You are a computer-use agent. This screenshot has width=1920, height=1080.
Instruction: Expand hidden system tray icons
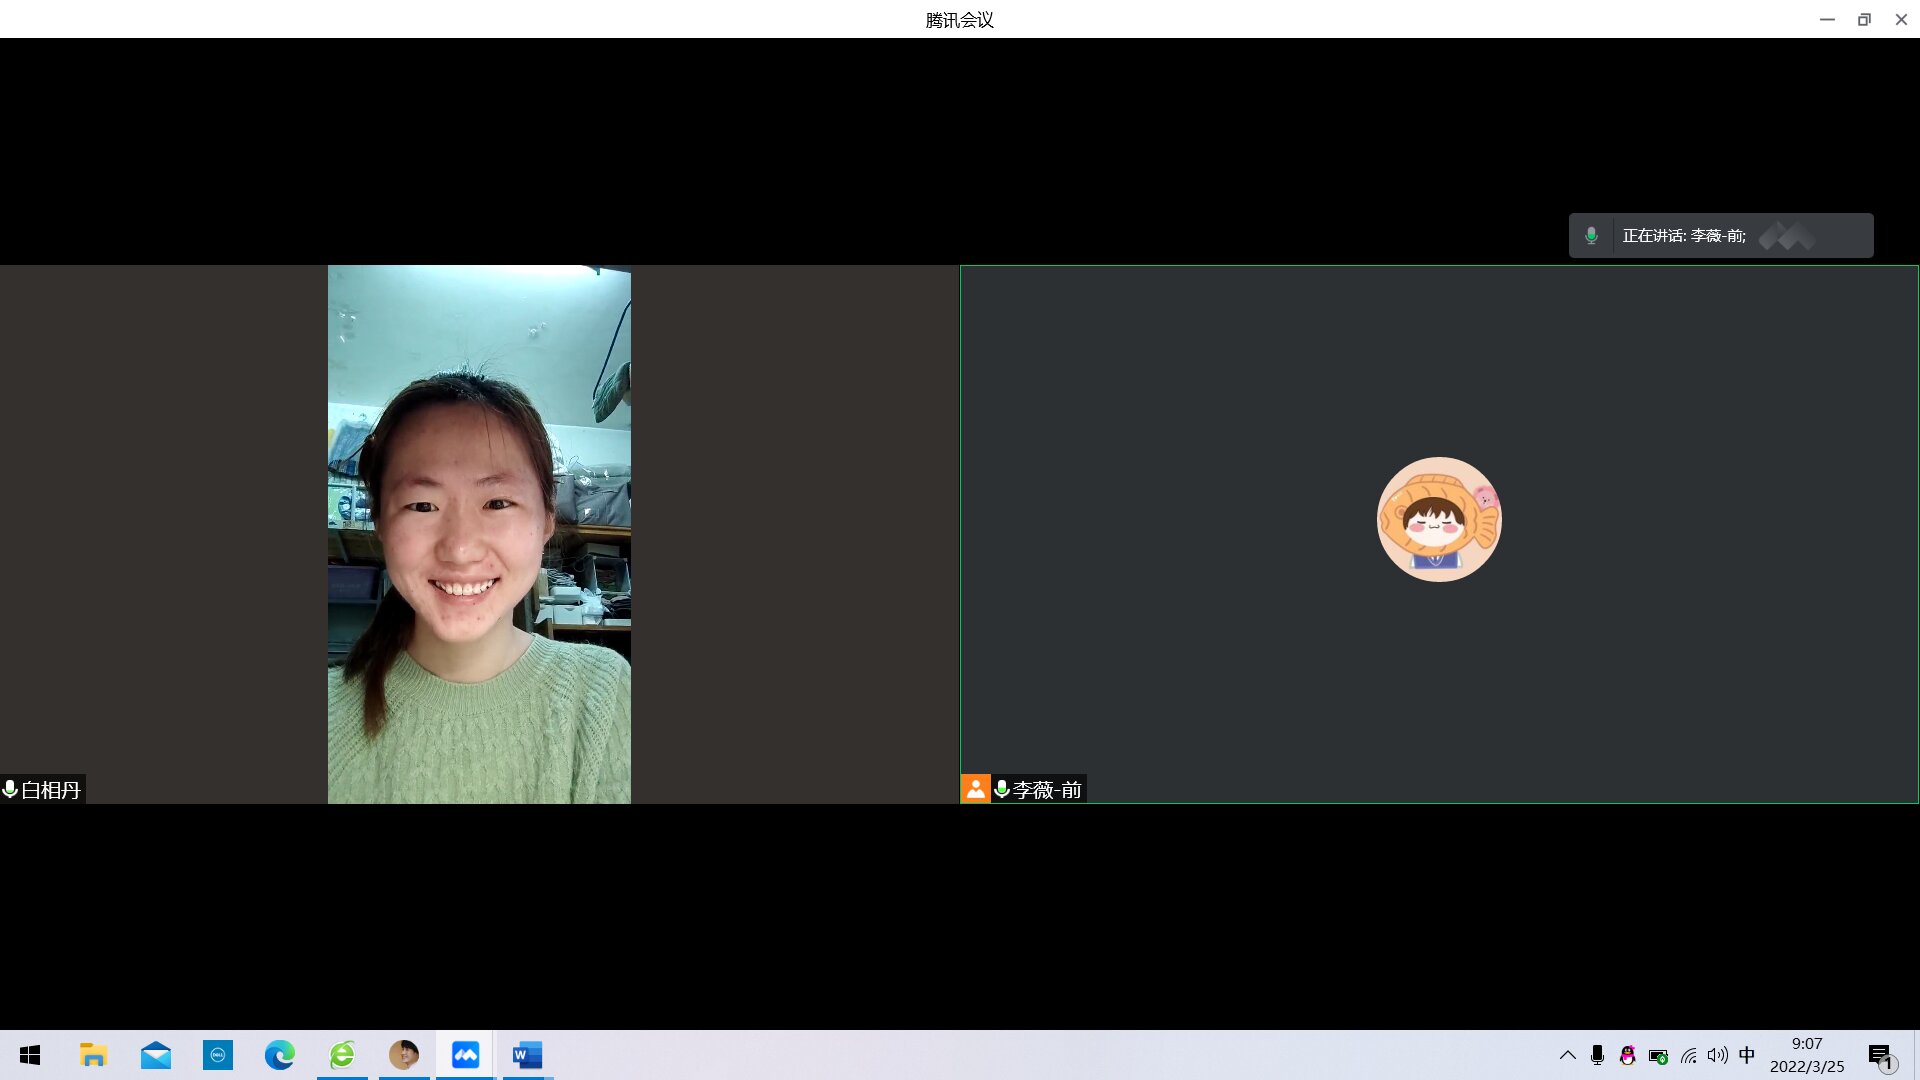1567,1056
